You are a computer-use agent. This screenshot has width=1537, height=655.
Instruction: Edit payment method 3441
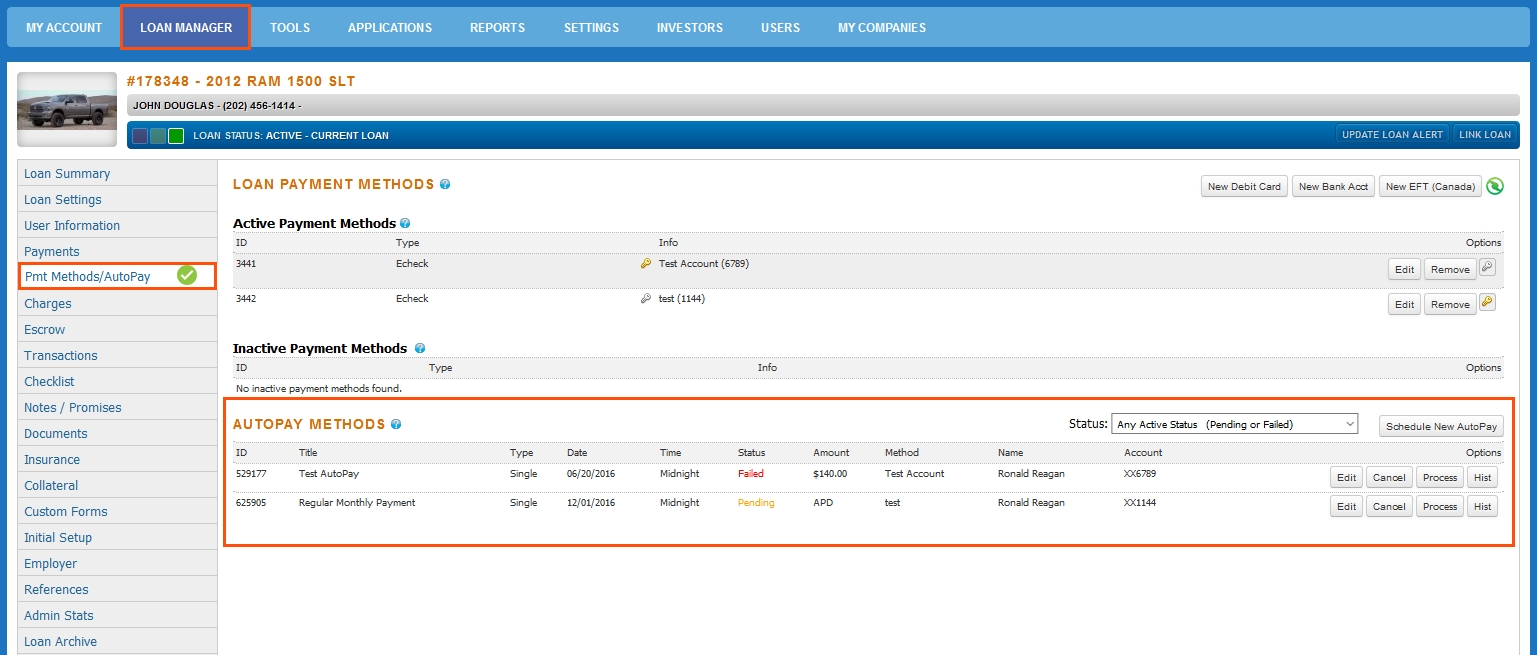pyautogui.click(x=1404, y=269)
